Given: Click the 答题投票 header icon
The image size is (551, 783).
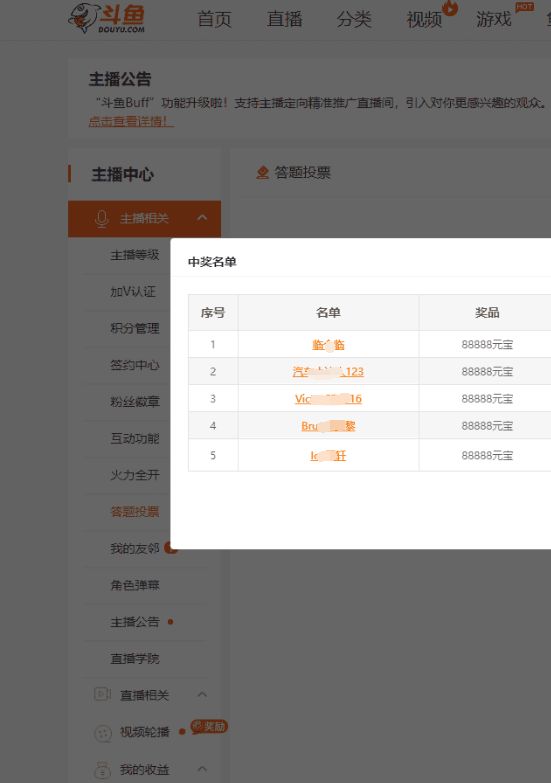Looking at the screenshot, I should point(262,173).
